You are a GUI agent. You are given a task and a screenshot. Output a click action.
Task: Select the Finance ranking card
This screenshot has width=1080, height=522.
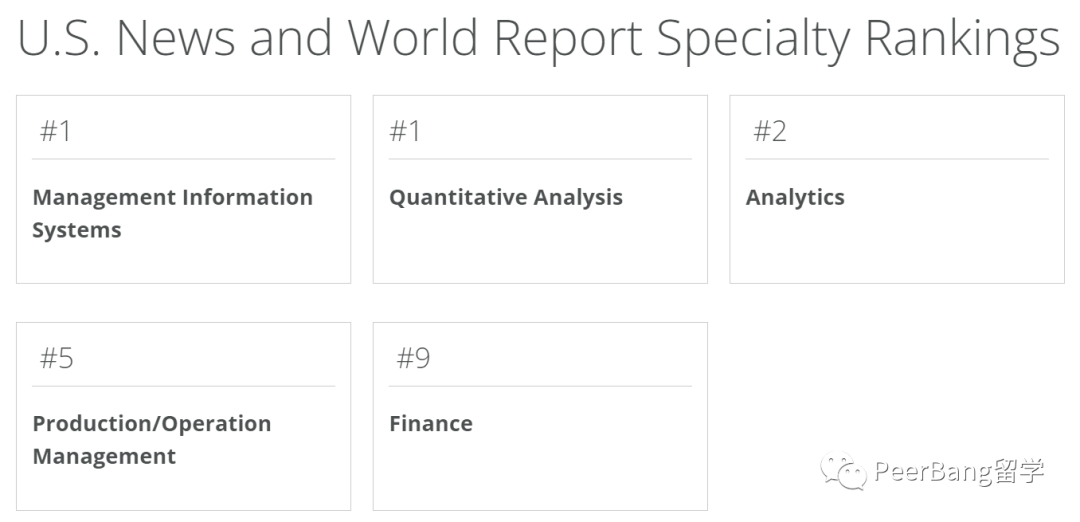[540, 417]
